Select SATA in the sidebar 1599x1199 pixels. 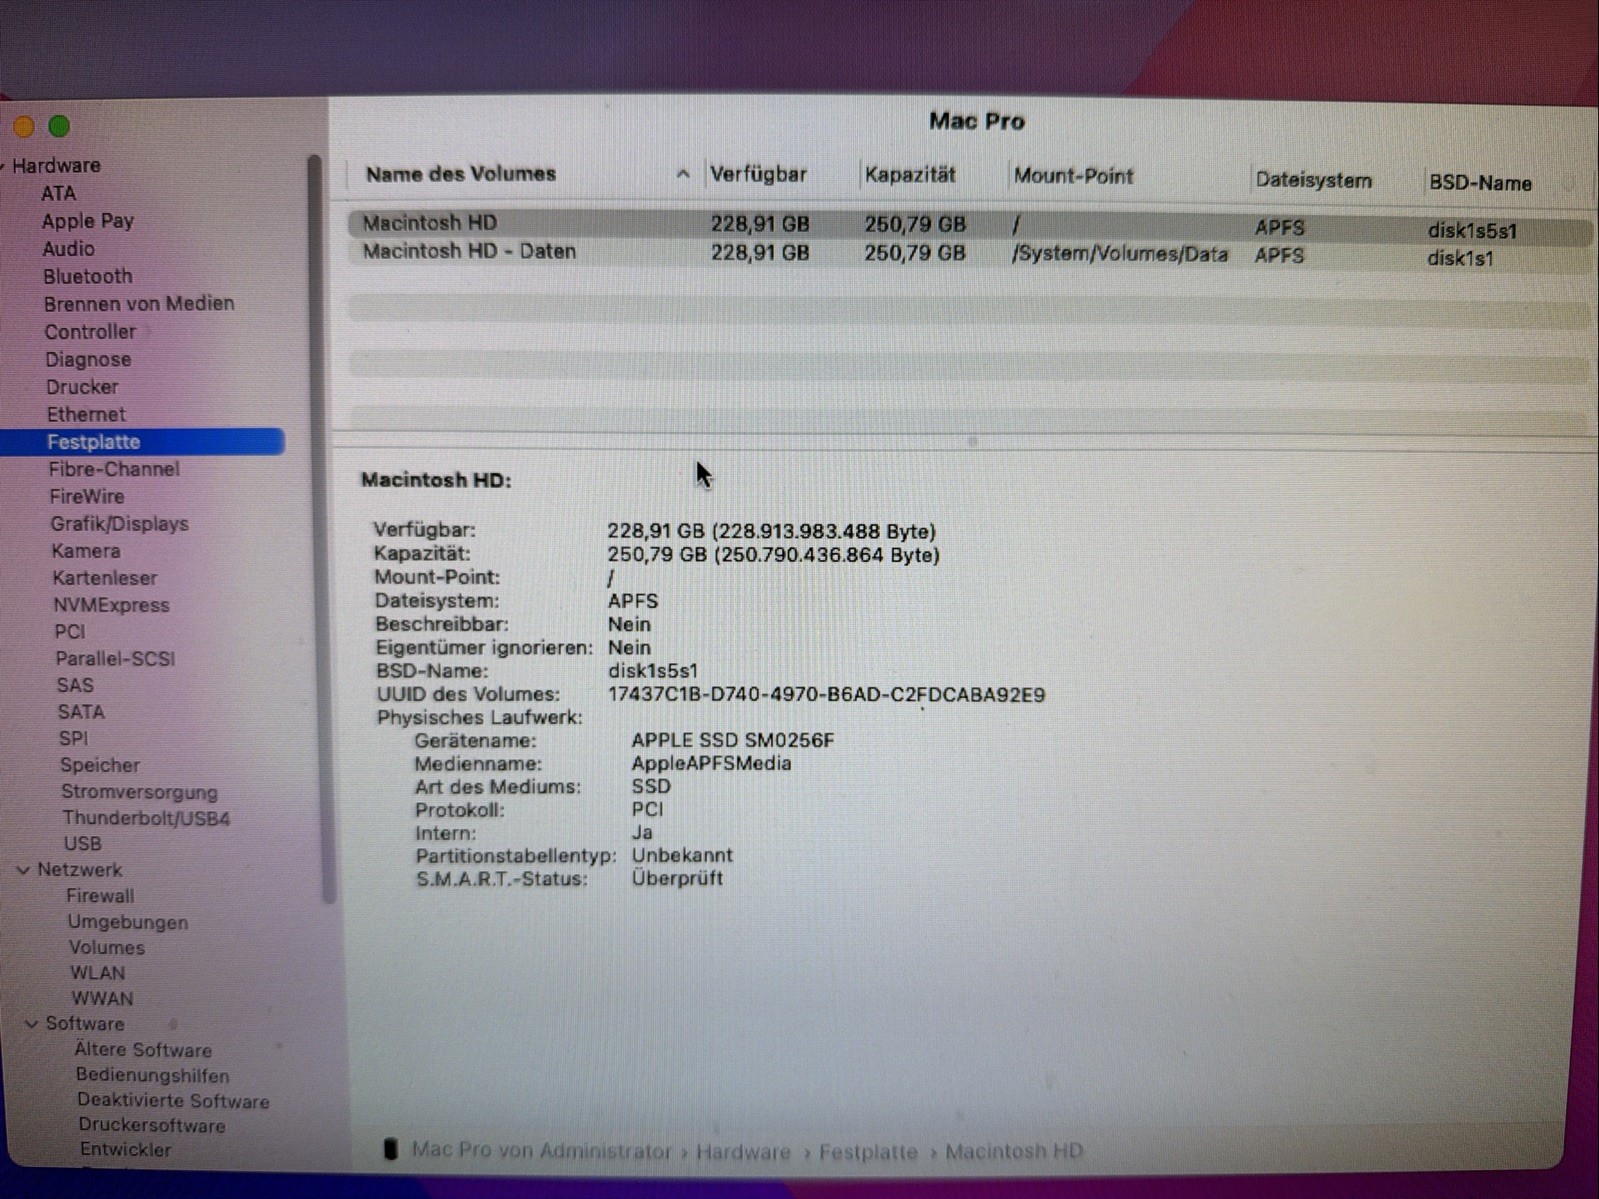(81, 712)
